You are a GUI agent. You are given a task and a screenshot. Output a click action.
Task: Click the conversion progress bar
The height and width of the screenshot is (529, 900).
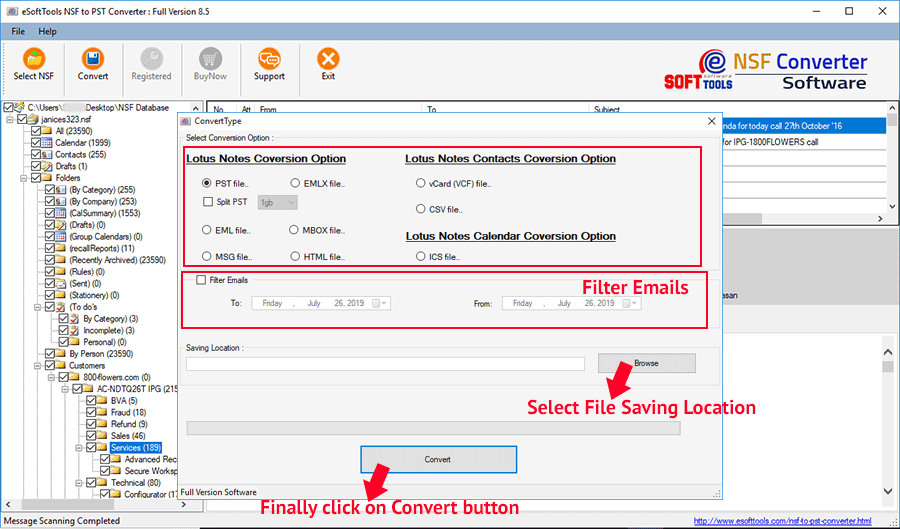point(433,428)
